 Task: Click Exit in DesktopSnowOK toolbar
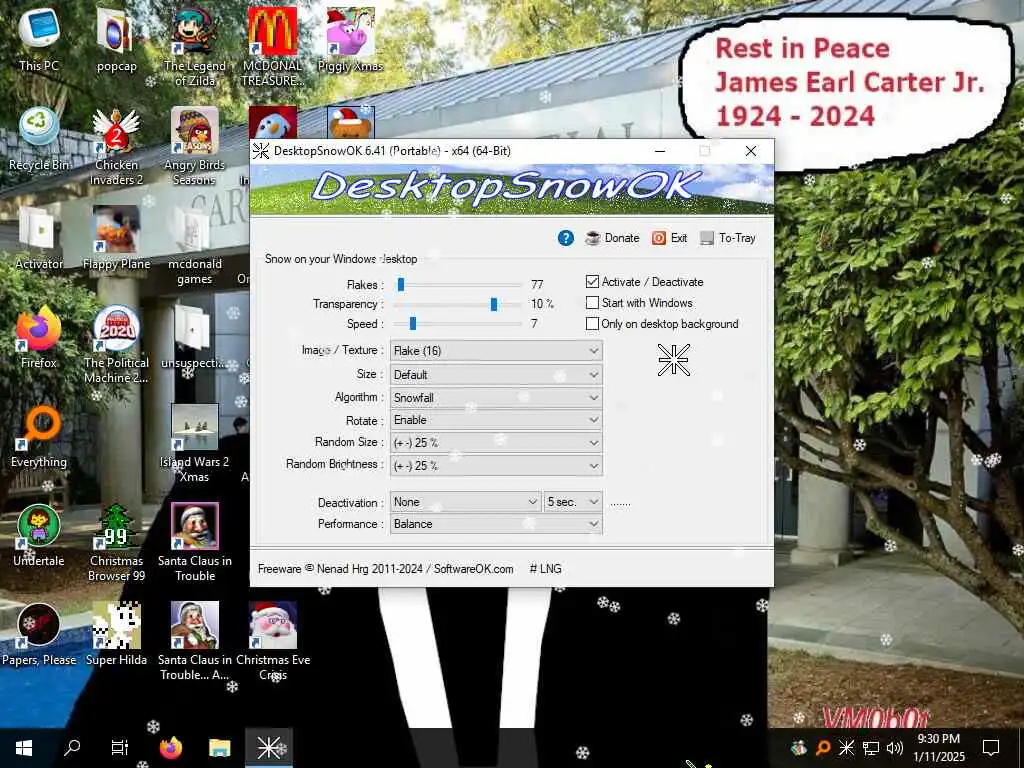[x=669, y=238]
